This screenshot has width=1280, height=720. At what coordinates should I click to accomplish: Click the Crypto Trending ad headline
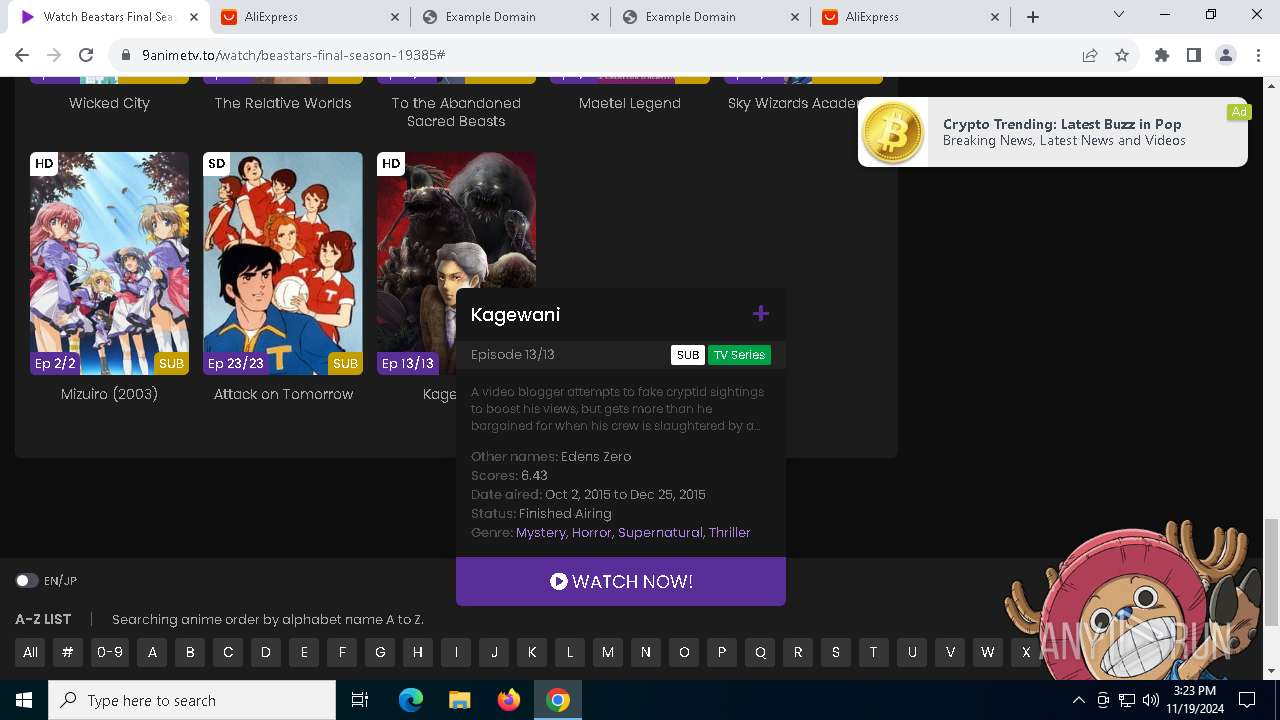[1062, 124]
